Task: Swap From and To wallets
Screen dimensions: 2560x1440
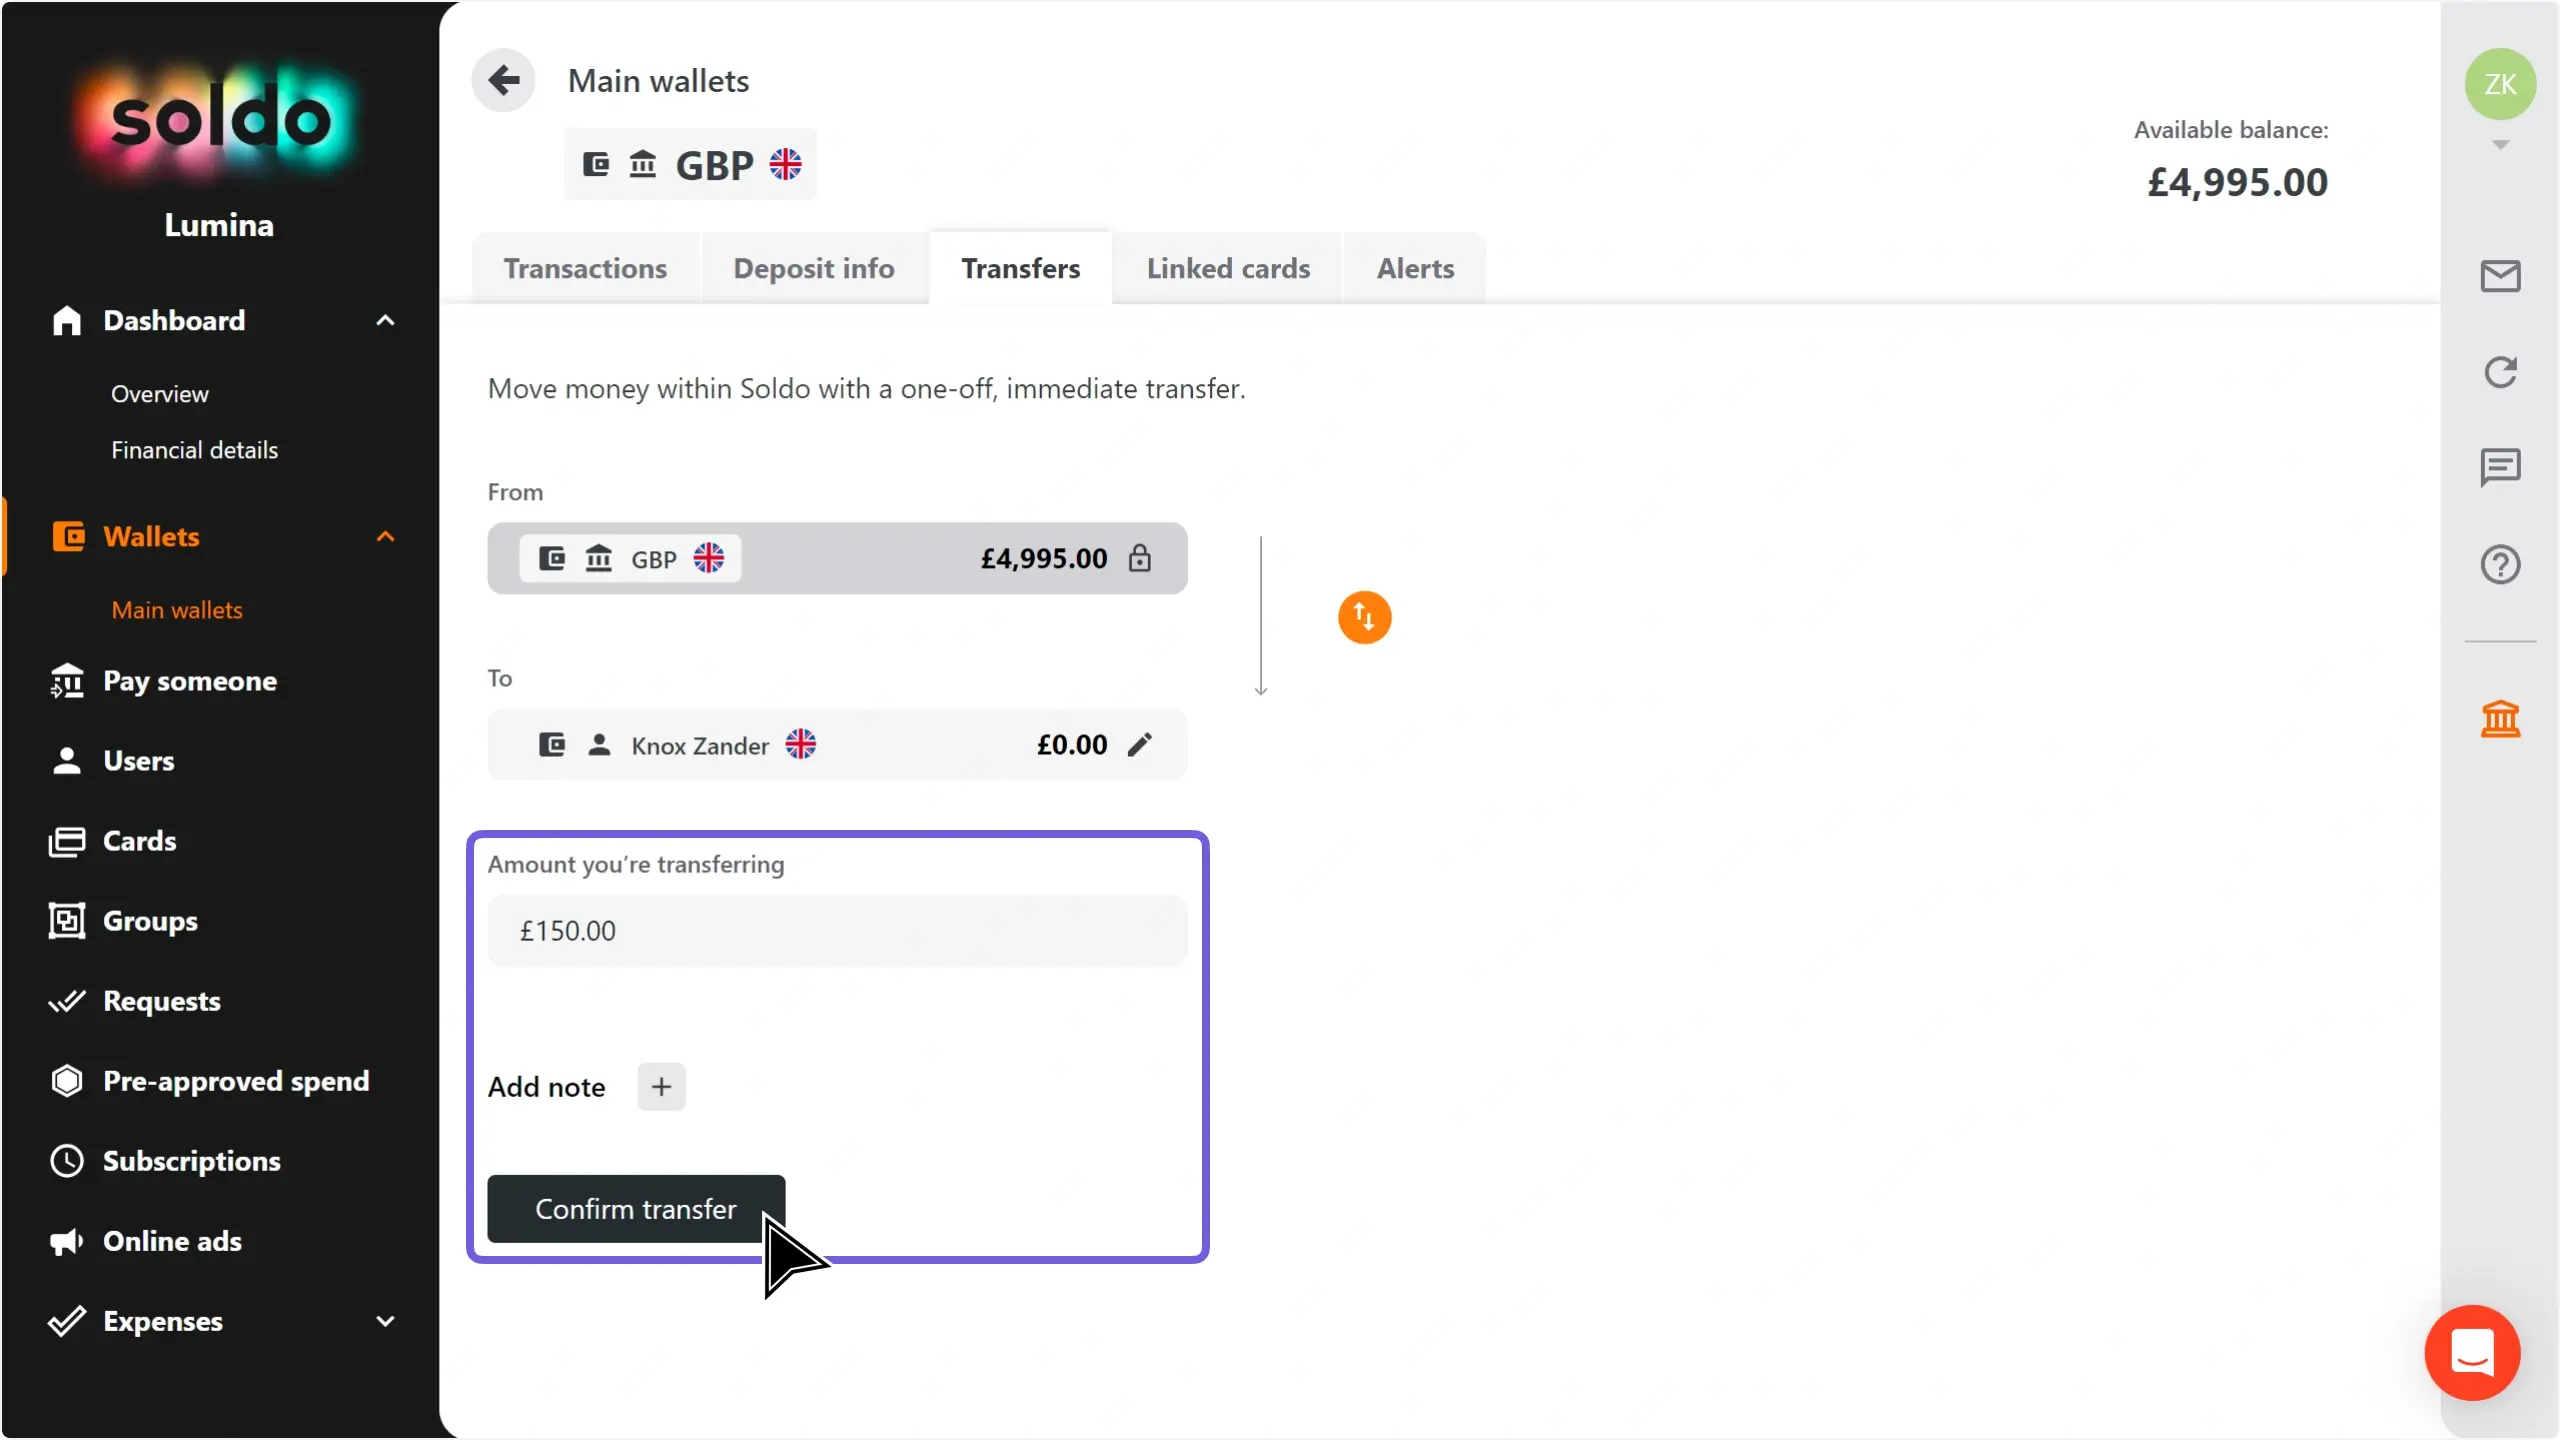Action: click(x=1364, y=617)
